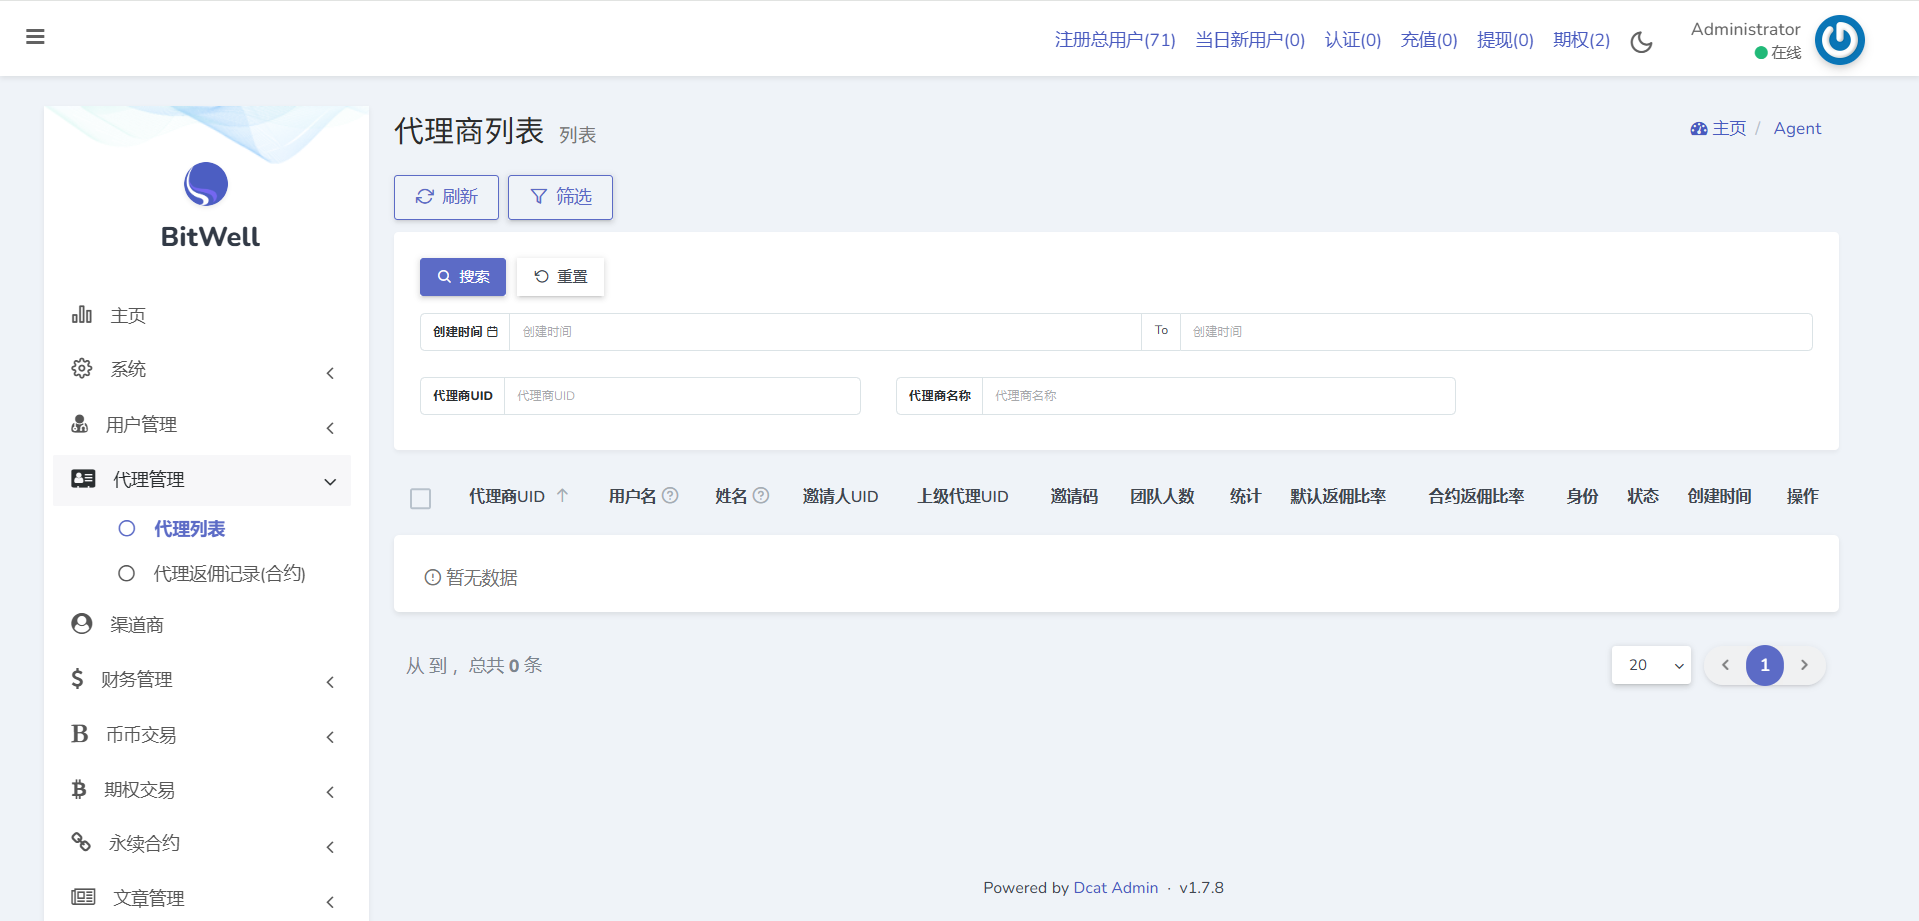
Task: Sort by 代理商UID arrow icon
Action: pyautogui.click(x=563, y=495)
